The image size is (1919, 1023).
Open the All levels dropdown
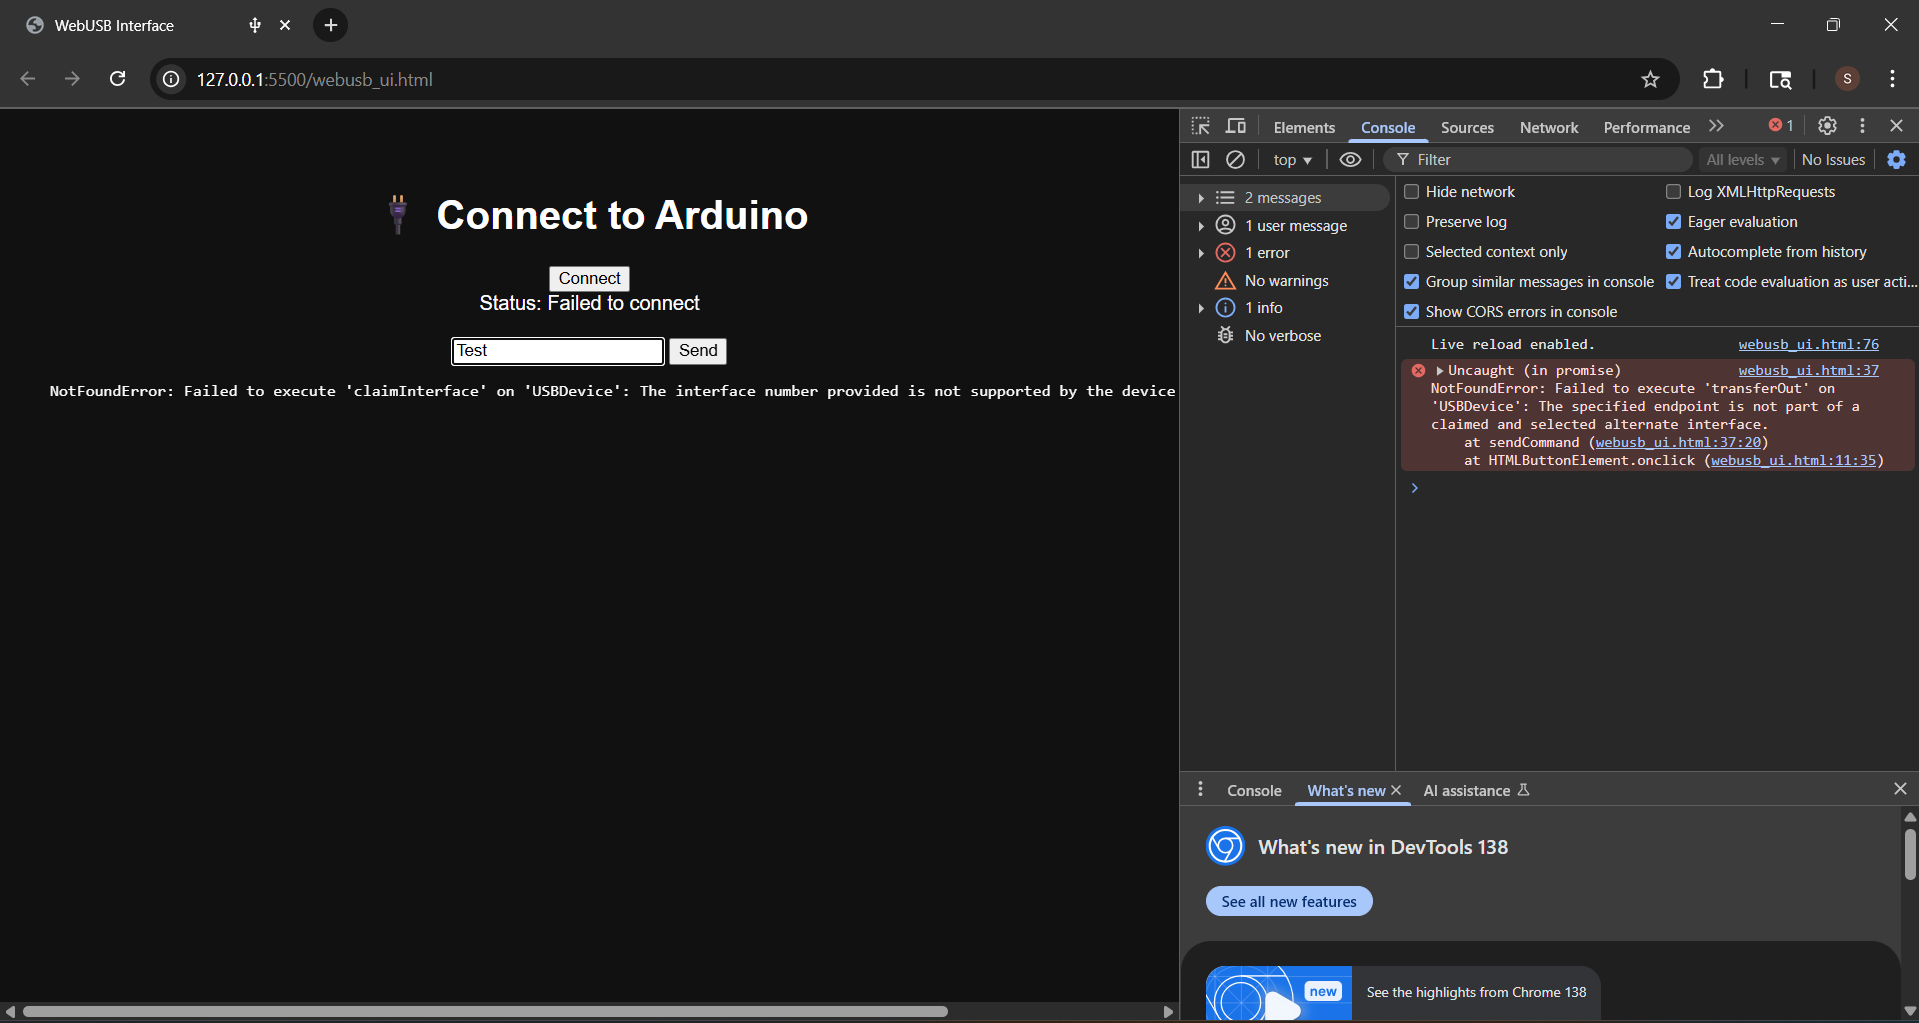point(1743,160)
